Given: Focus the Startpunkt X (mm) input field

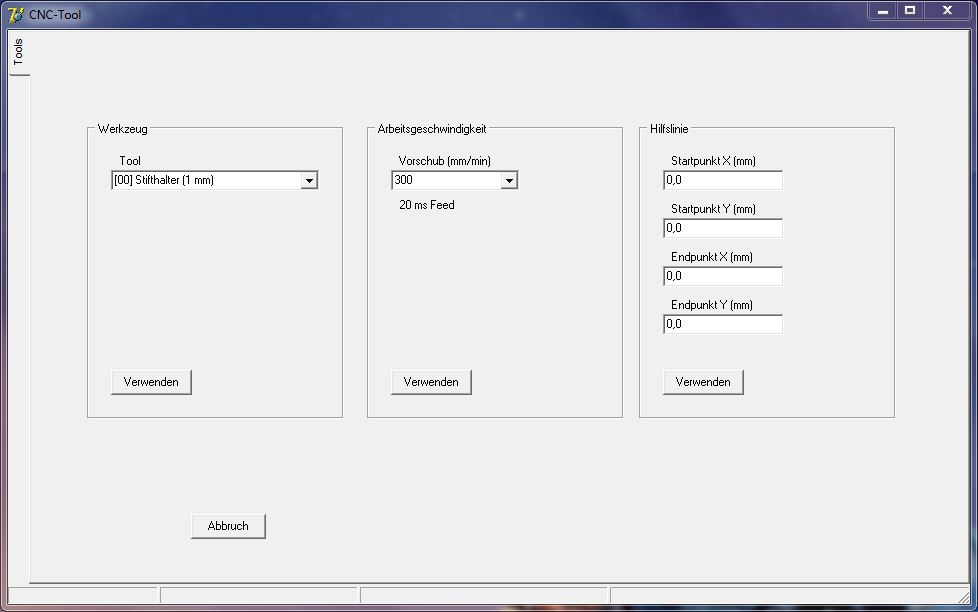Looking at the screenshot, I should click(722, 180).
